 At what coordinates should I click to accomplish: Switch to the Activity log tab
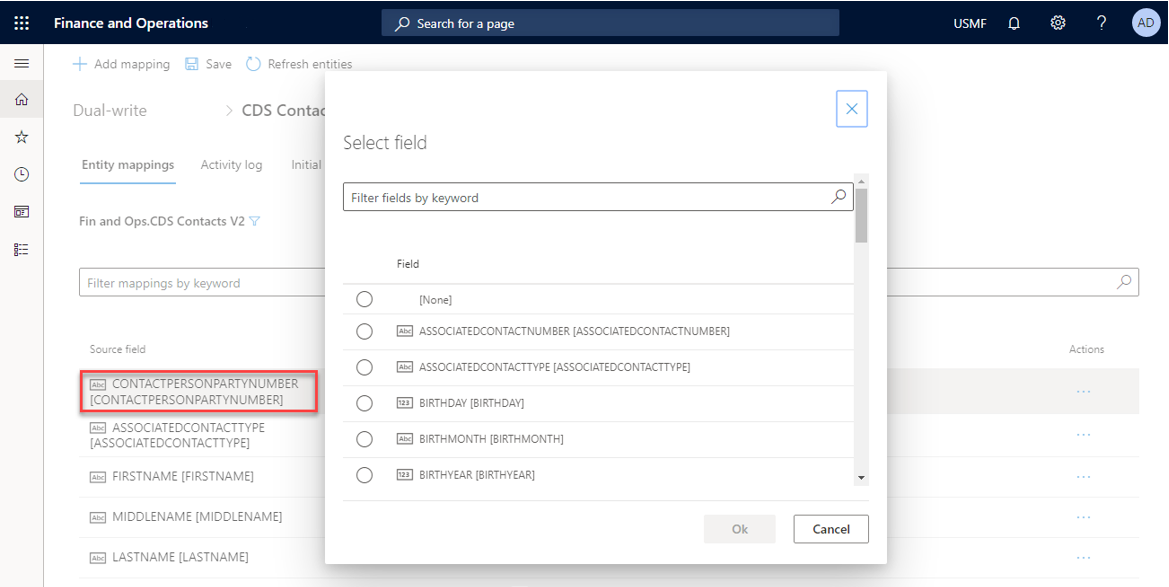click(x=231, y=165)
